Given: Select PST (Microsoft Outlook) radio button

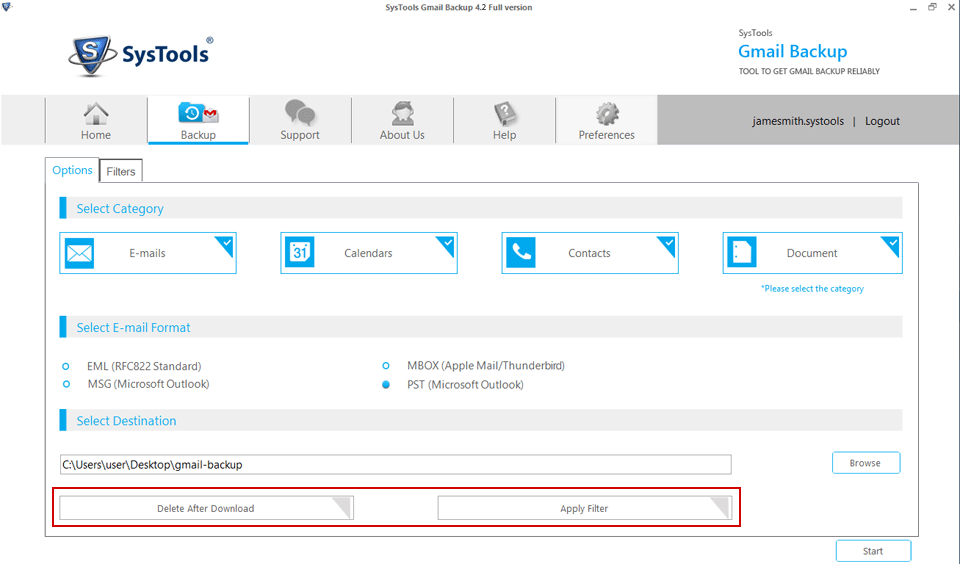Looking at the screenshot, I should coord(386,385).
